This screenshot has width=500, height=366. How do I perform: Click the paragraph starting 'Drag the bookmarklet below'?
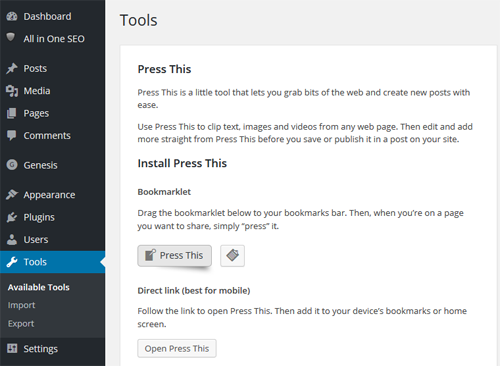coord(300,219)
